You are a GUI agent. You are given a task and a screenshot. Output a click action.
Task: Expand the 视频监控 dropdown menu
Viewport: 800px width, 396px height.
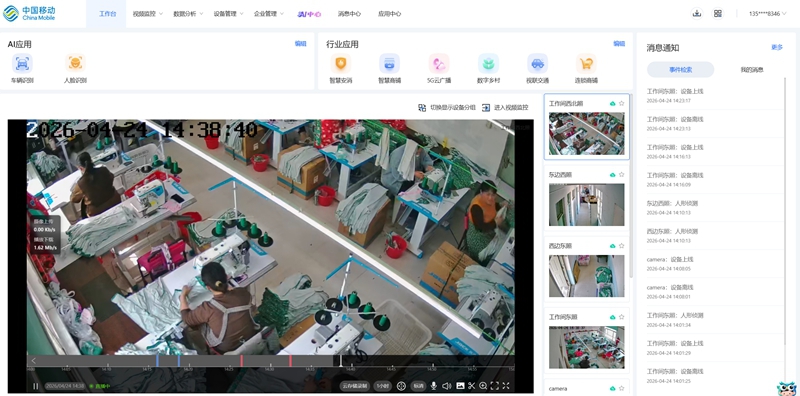[x=147, y=14]
